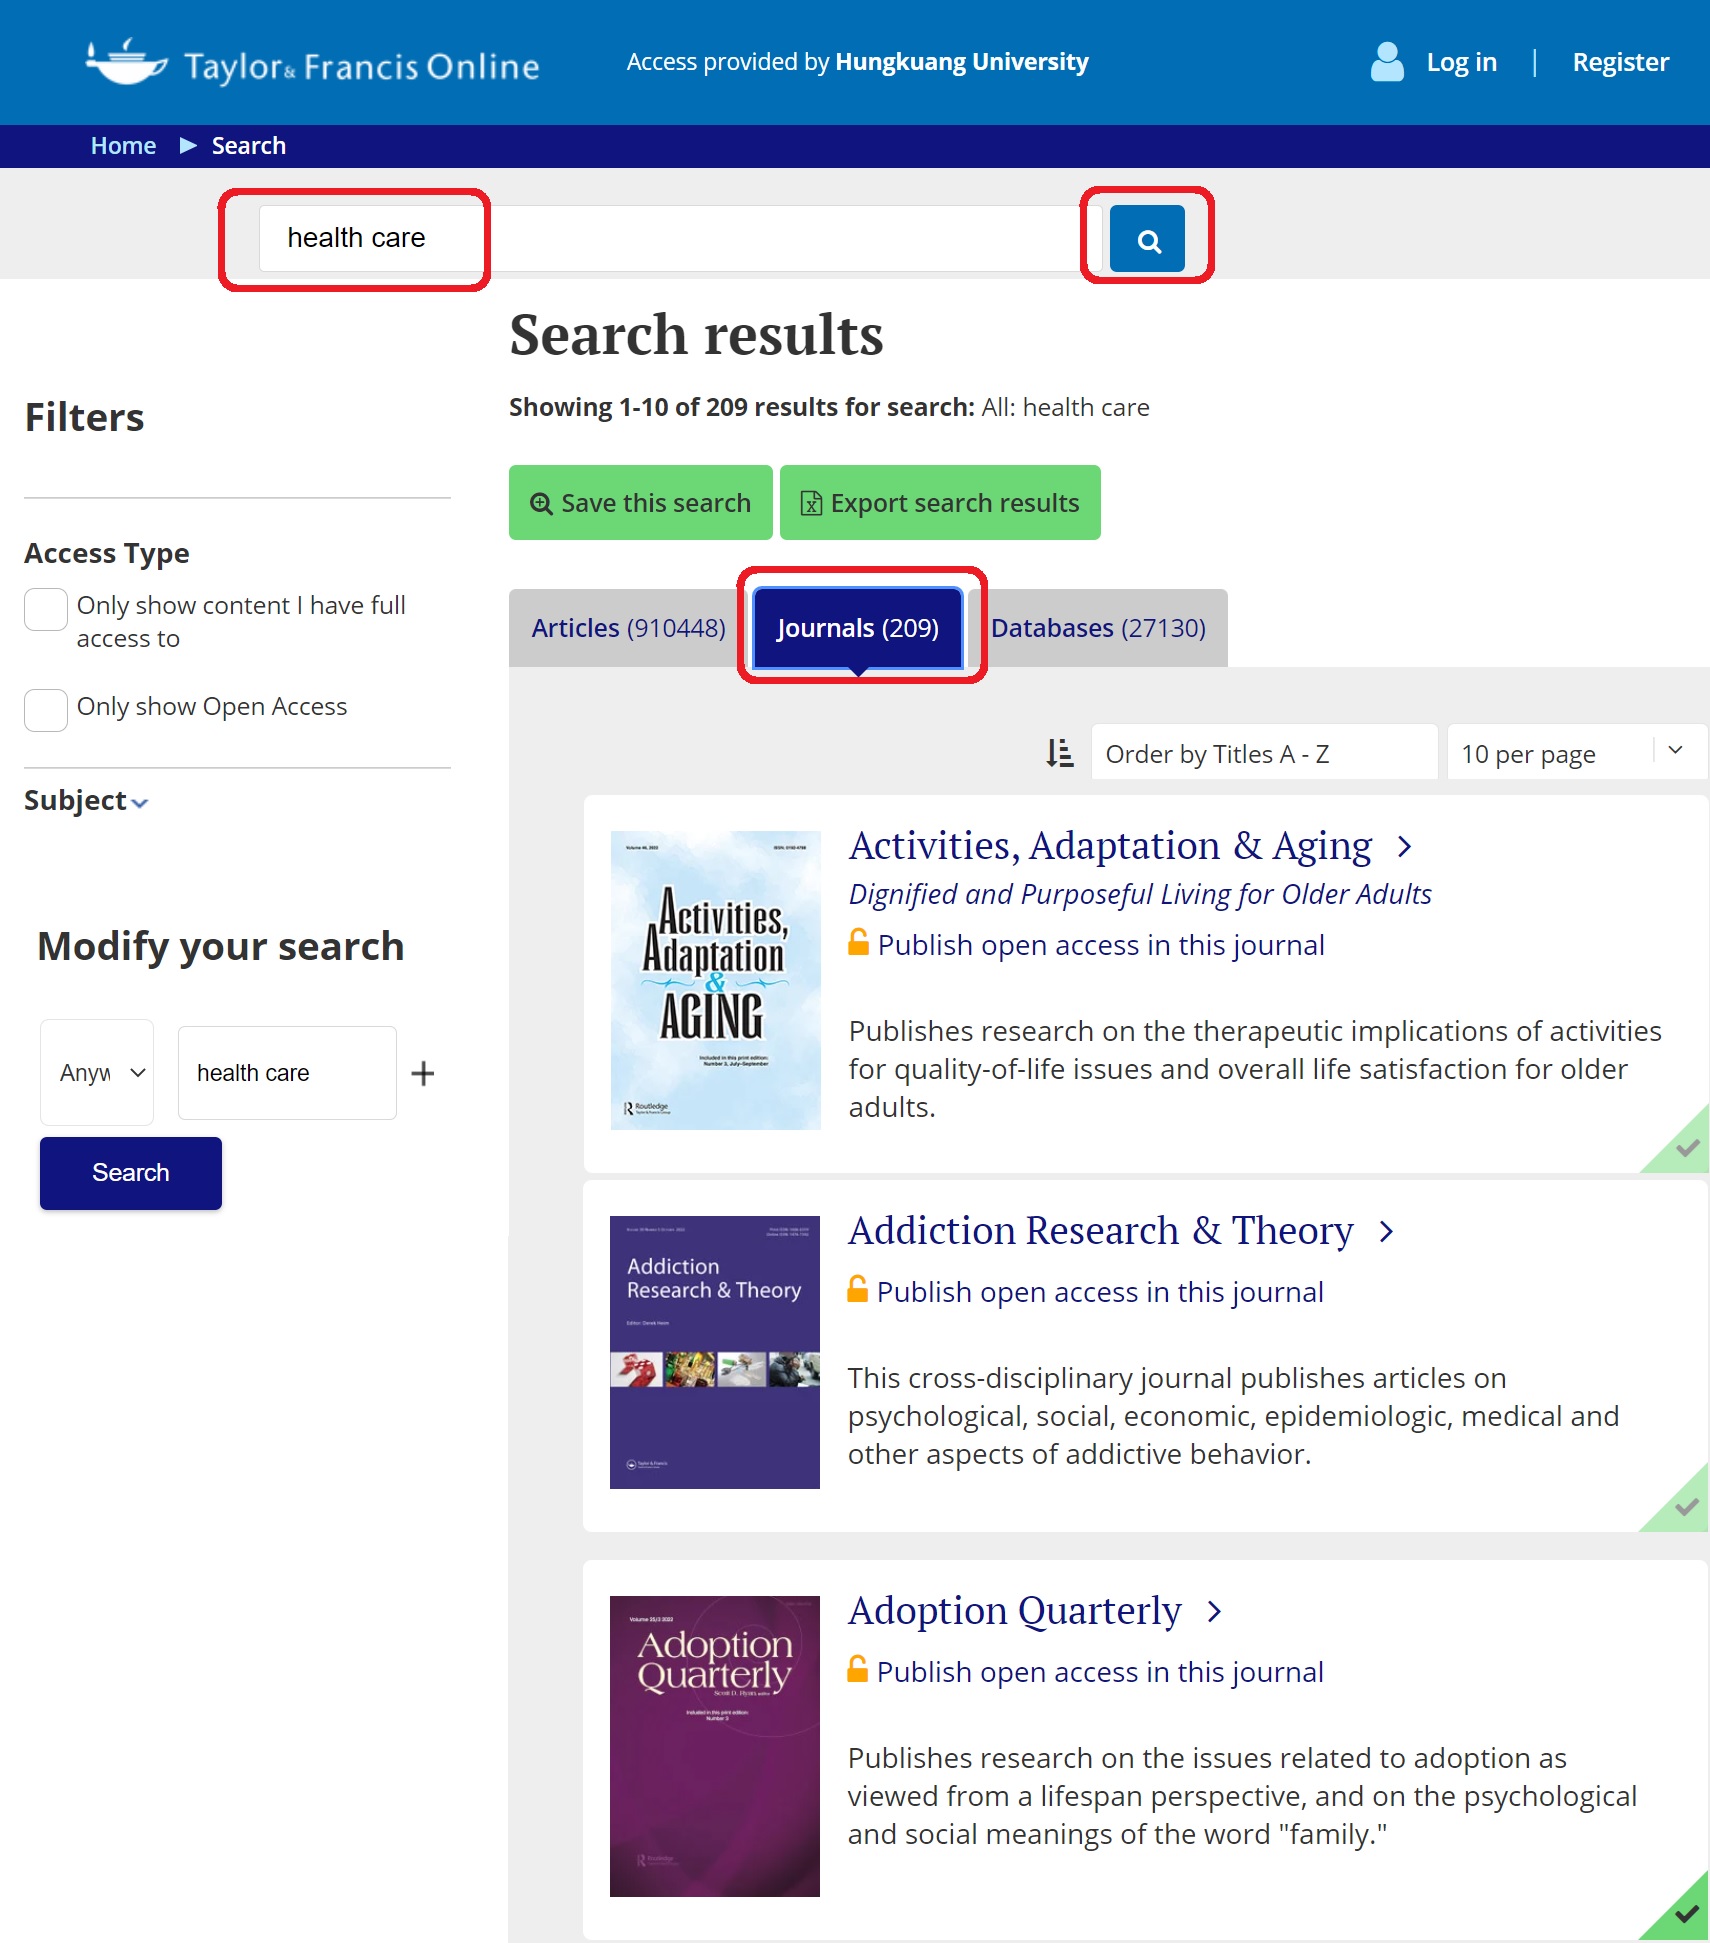This screenshot has height=1943, width=1710.
Task: Open Addiction Research & Theory journal title
Action: click(x=1100, y=1231)
